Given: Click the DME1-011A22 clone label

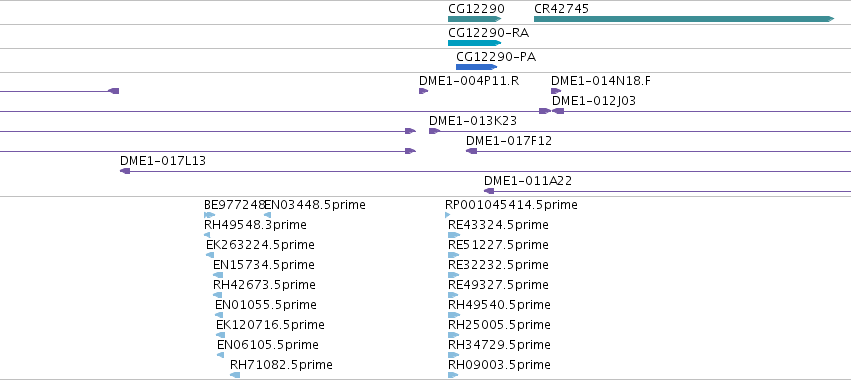Looking at the screenshot, I should coord(528,181).
